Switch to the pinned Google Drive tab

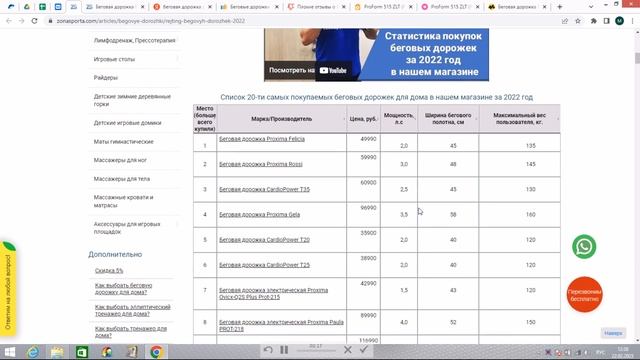27,7
